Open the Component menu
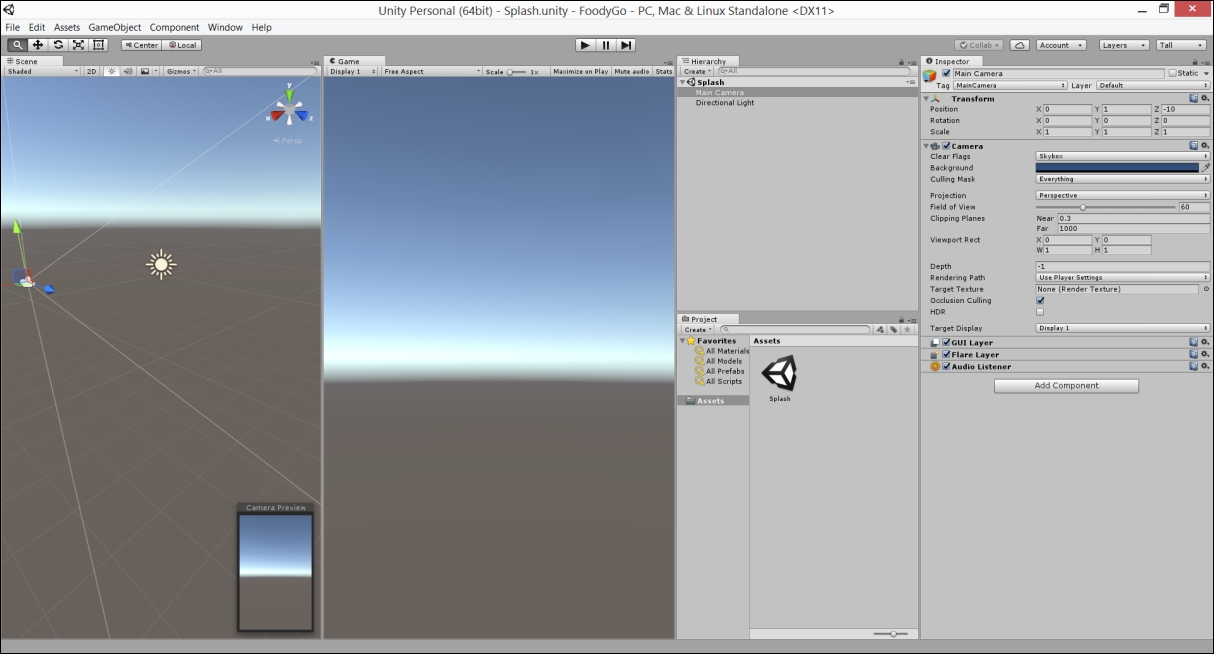Viewport: 1214px width, 654px height. (175, 27)
